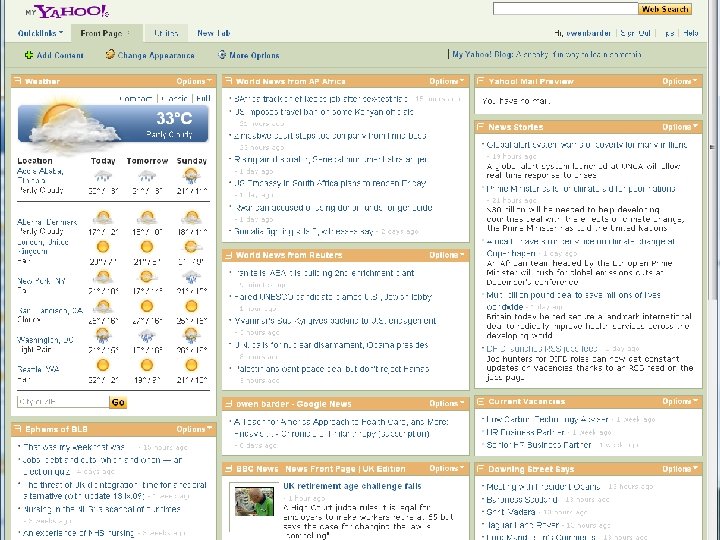720x540 pixels.
Task: Click Addis Ababa's Sunday weather icon
Action: [191, 175]
